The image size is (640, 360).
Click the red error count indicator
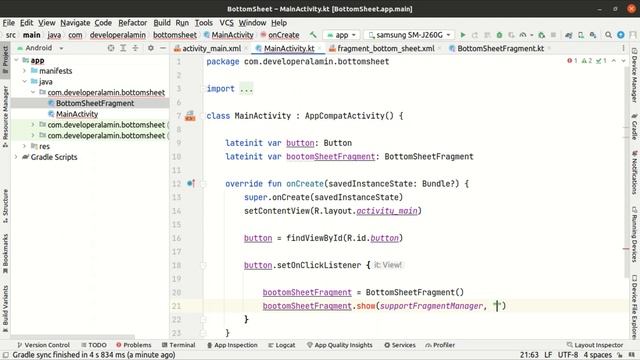(572, 61)
